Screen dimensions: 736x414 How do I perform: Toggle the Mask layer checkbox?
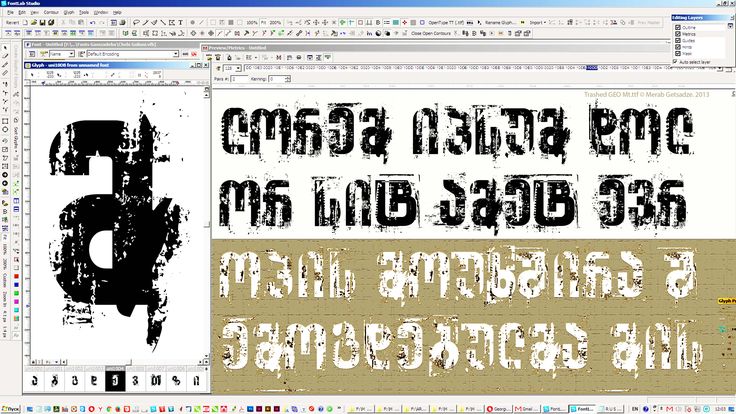pyautogui.click(x=678, y=54)
